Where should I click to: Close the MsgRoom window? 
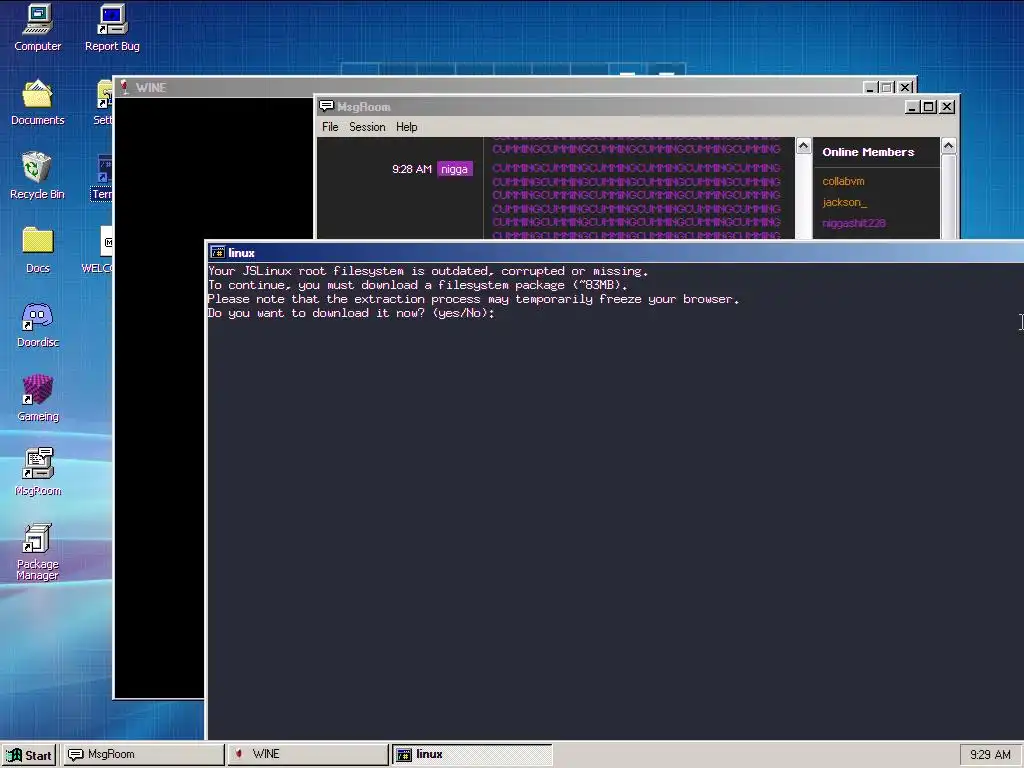point(947,107)
